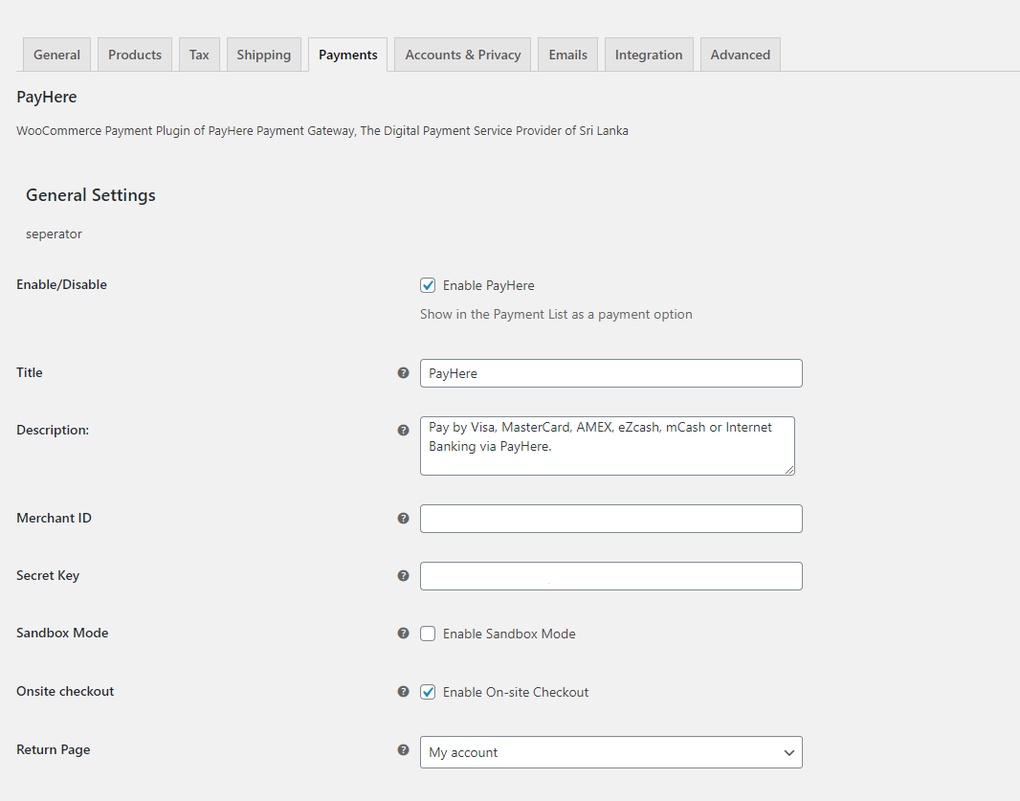
Task: Switch to the Emails tab
Action: [x=567, y=54]
